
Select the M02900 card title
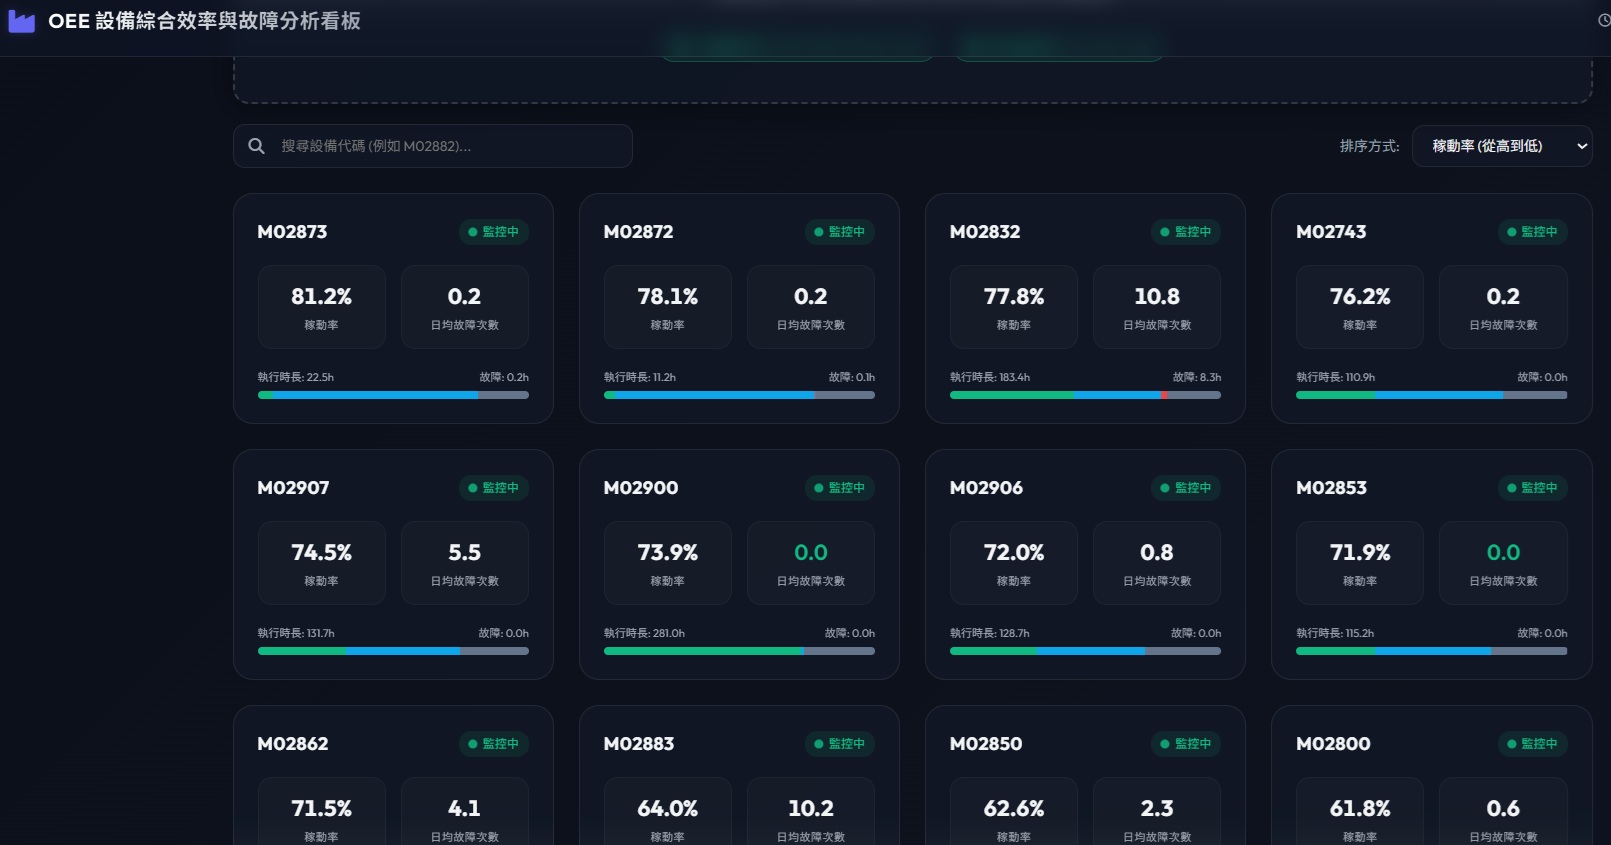[x=641, y=488]
